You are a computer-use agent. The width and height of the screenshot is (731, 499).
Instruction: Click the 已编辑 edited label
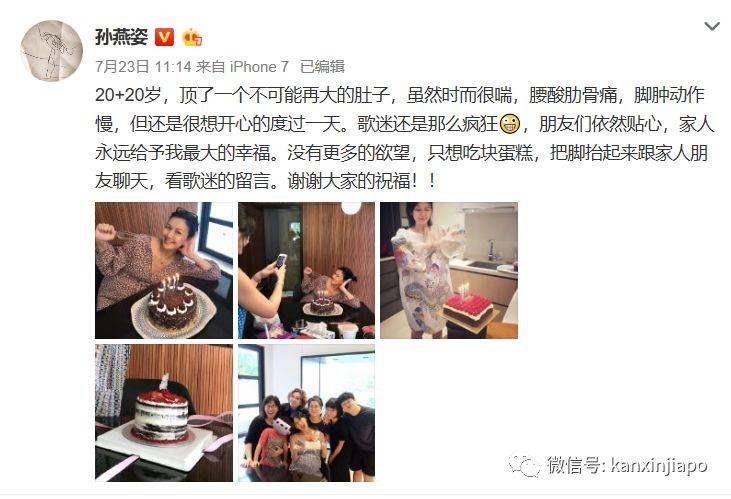322,67
